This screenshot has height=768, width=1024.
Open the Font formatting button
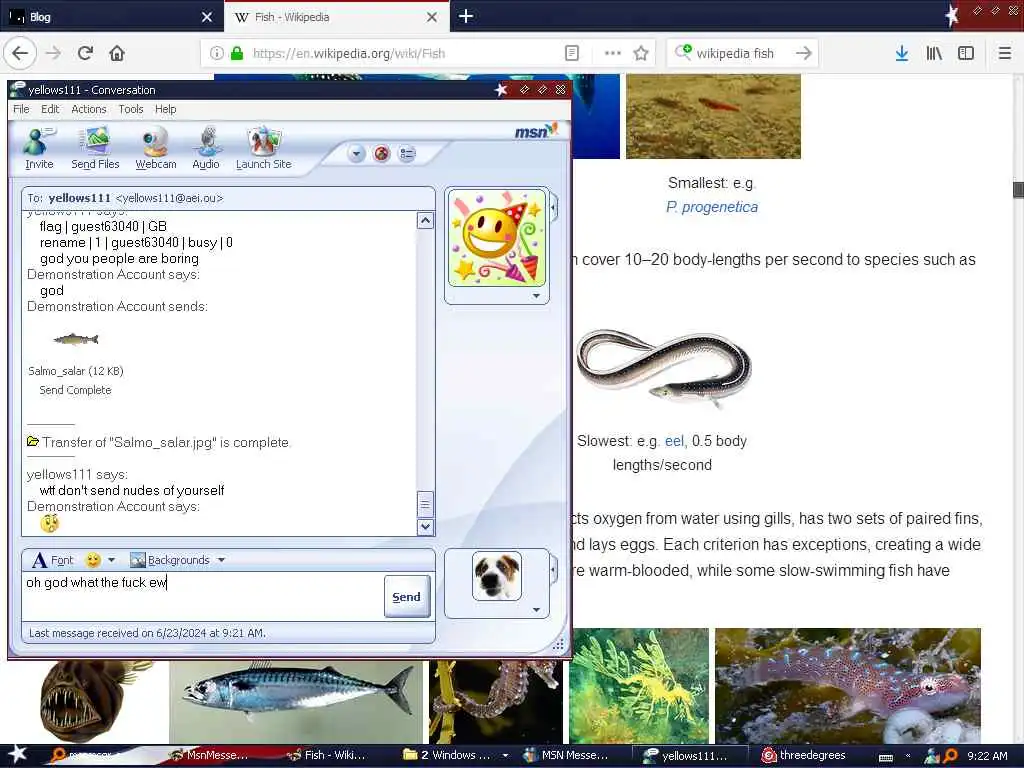pos(53,560)
